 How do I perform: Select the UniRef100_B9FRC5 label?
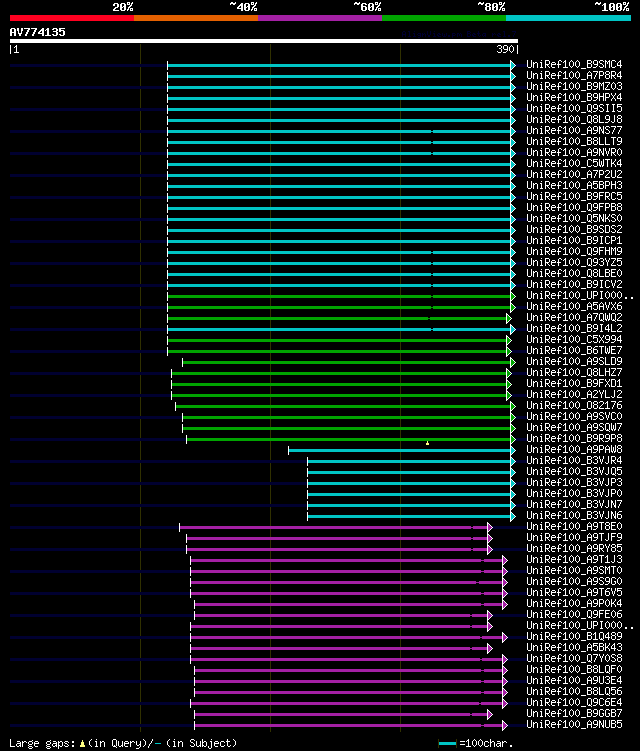(574, 196)
